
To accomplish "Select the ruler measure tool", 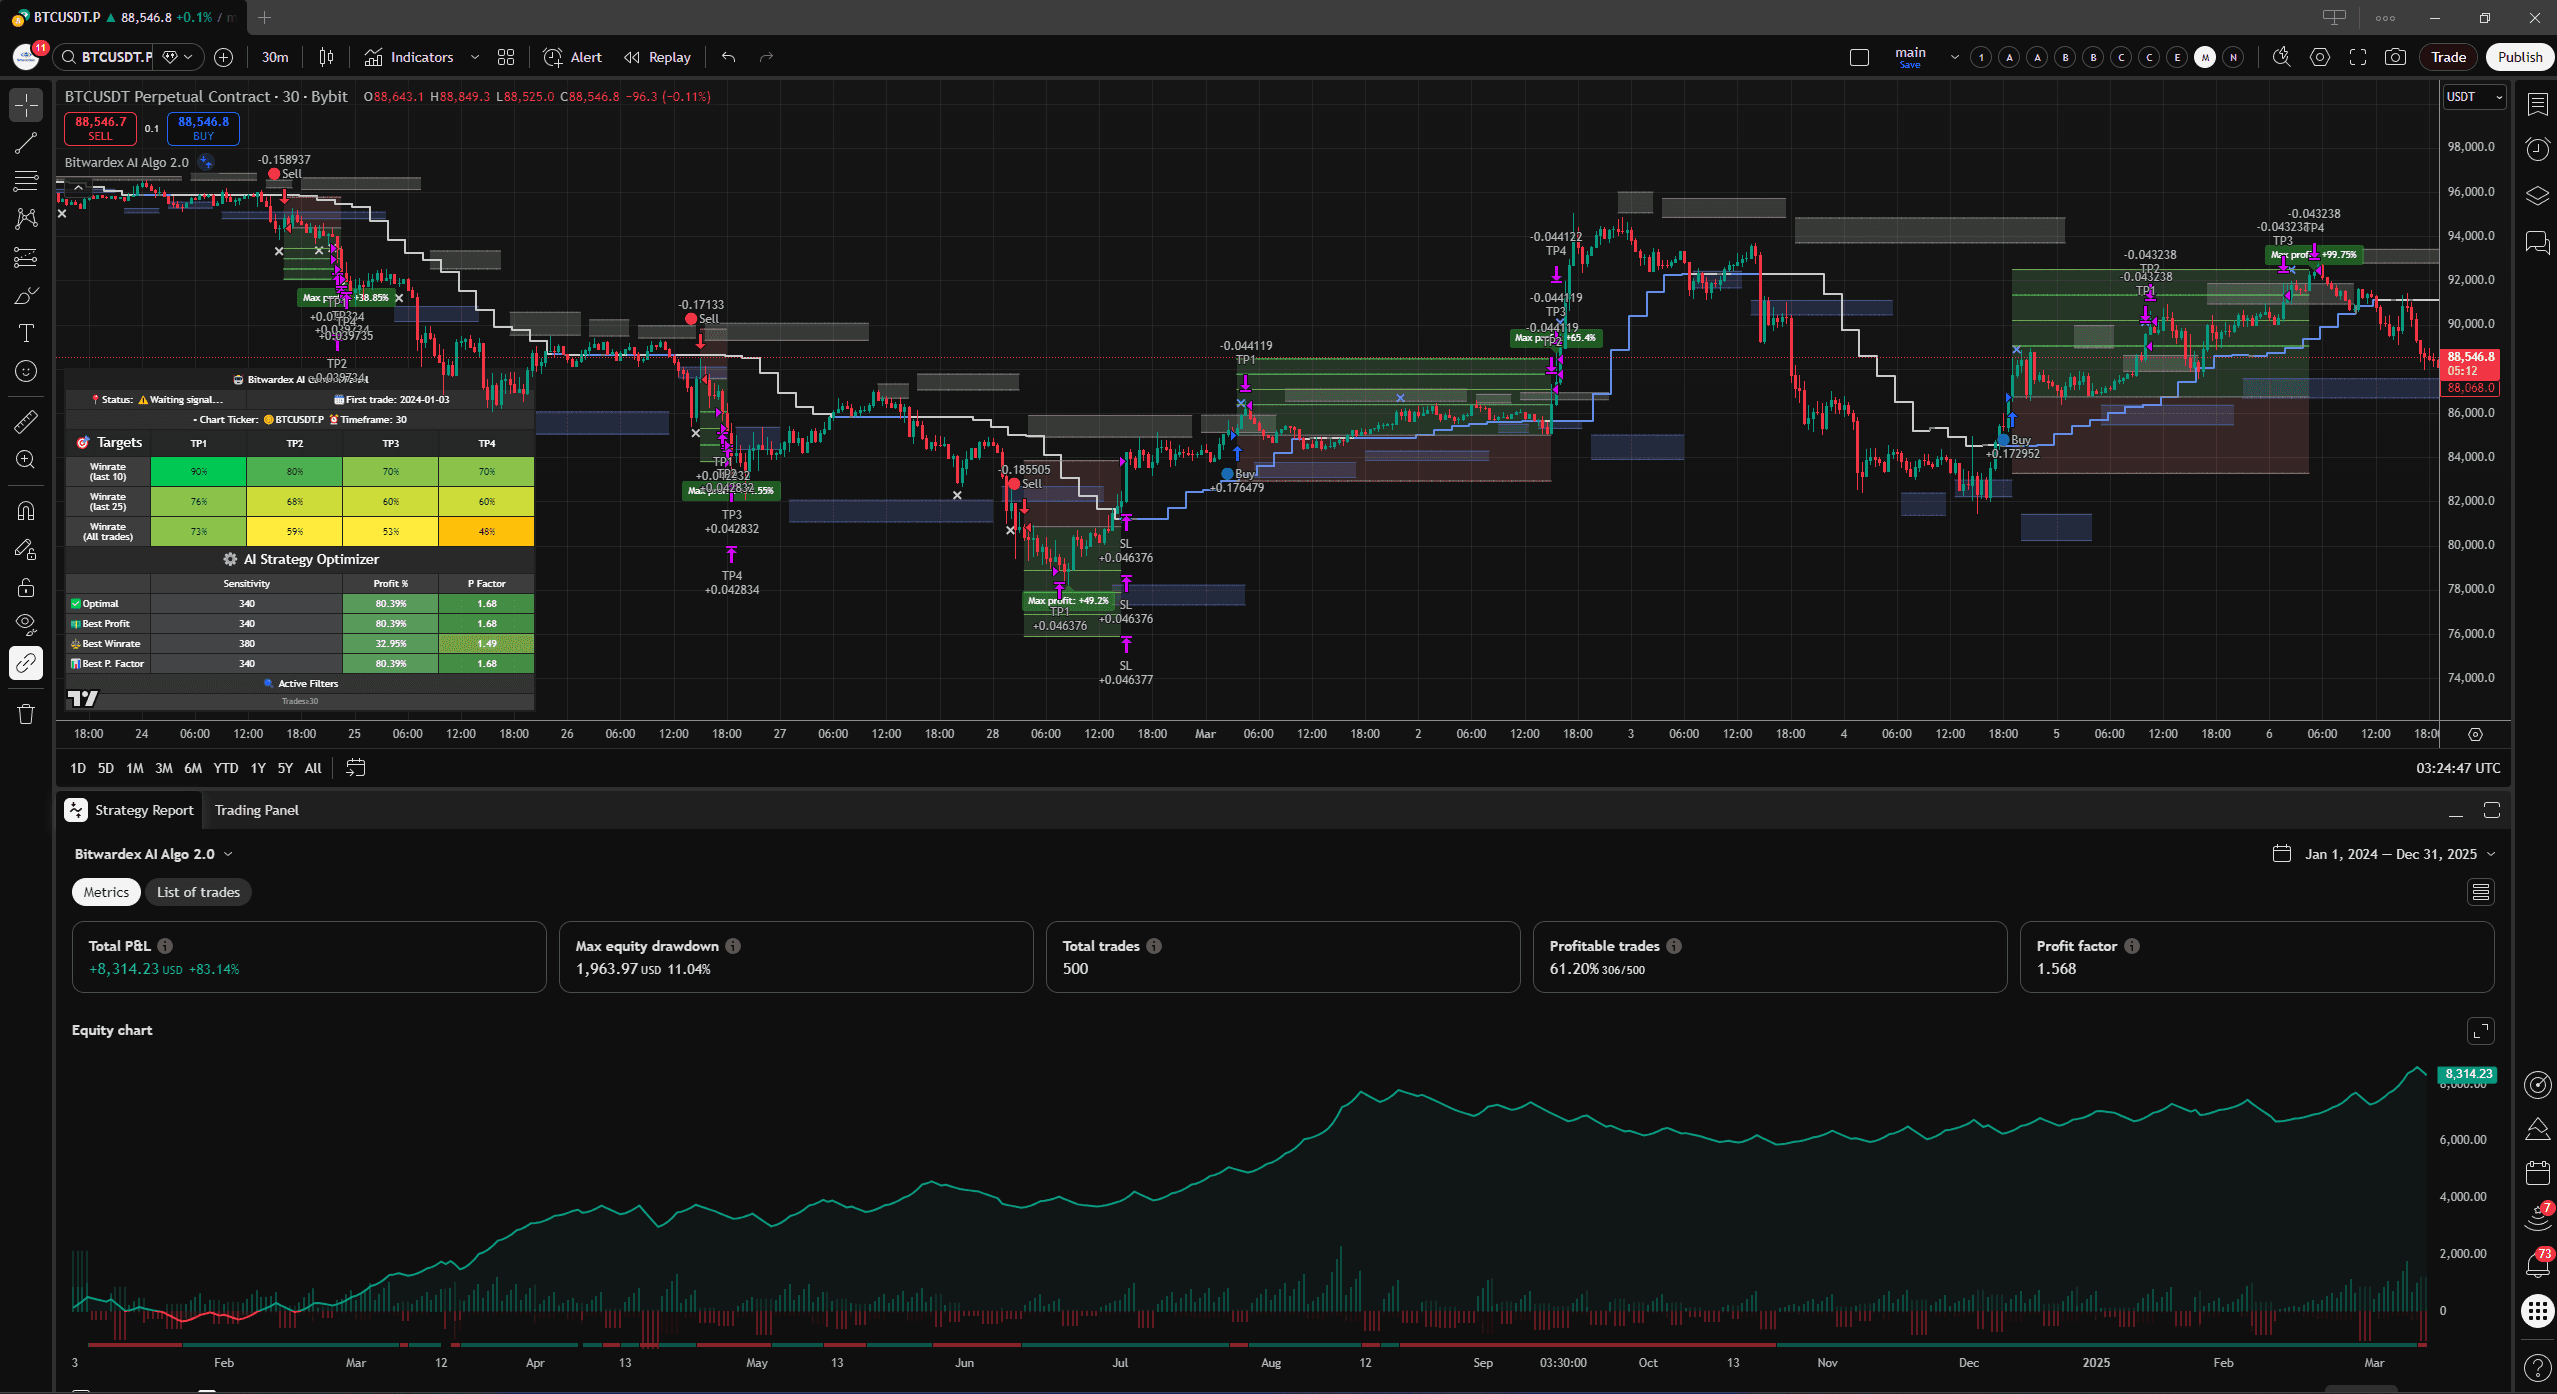I will pyautogui.click(x=26, y=422).
